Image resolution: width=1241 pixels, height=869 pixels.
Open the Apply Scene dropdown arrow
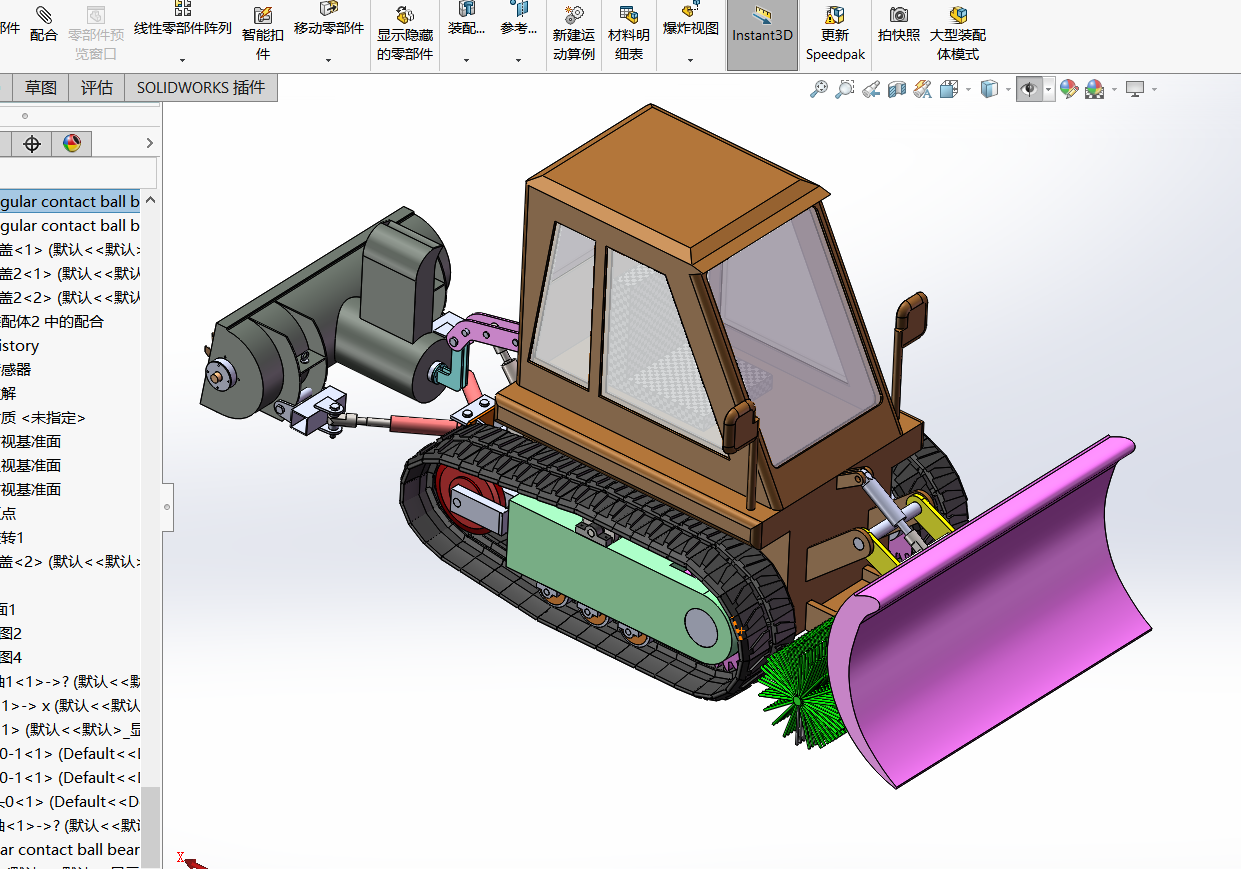click(1113, 90)
